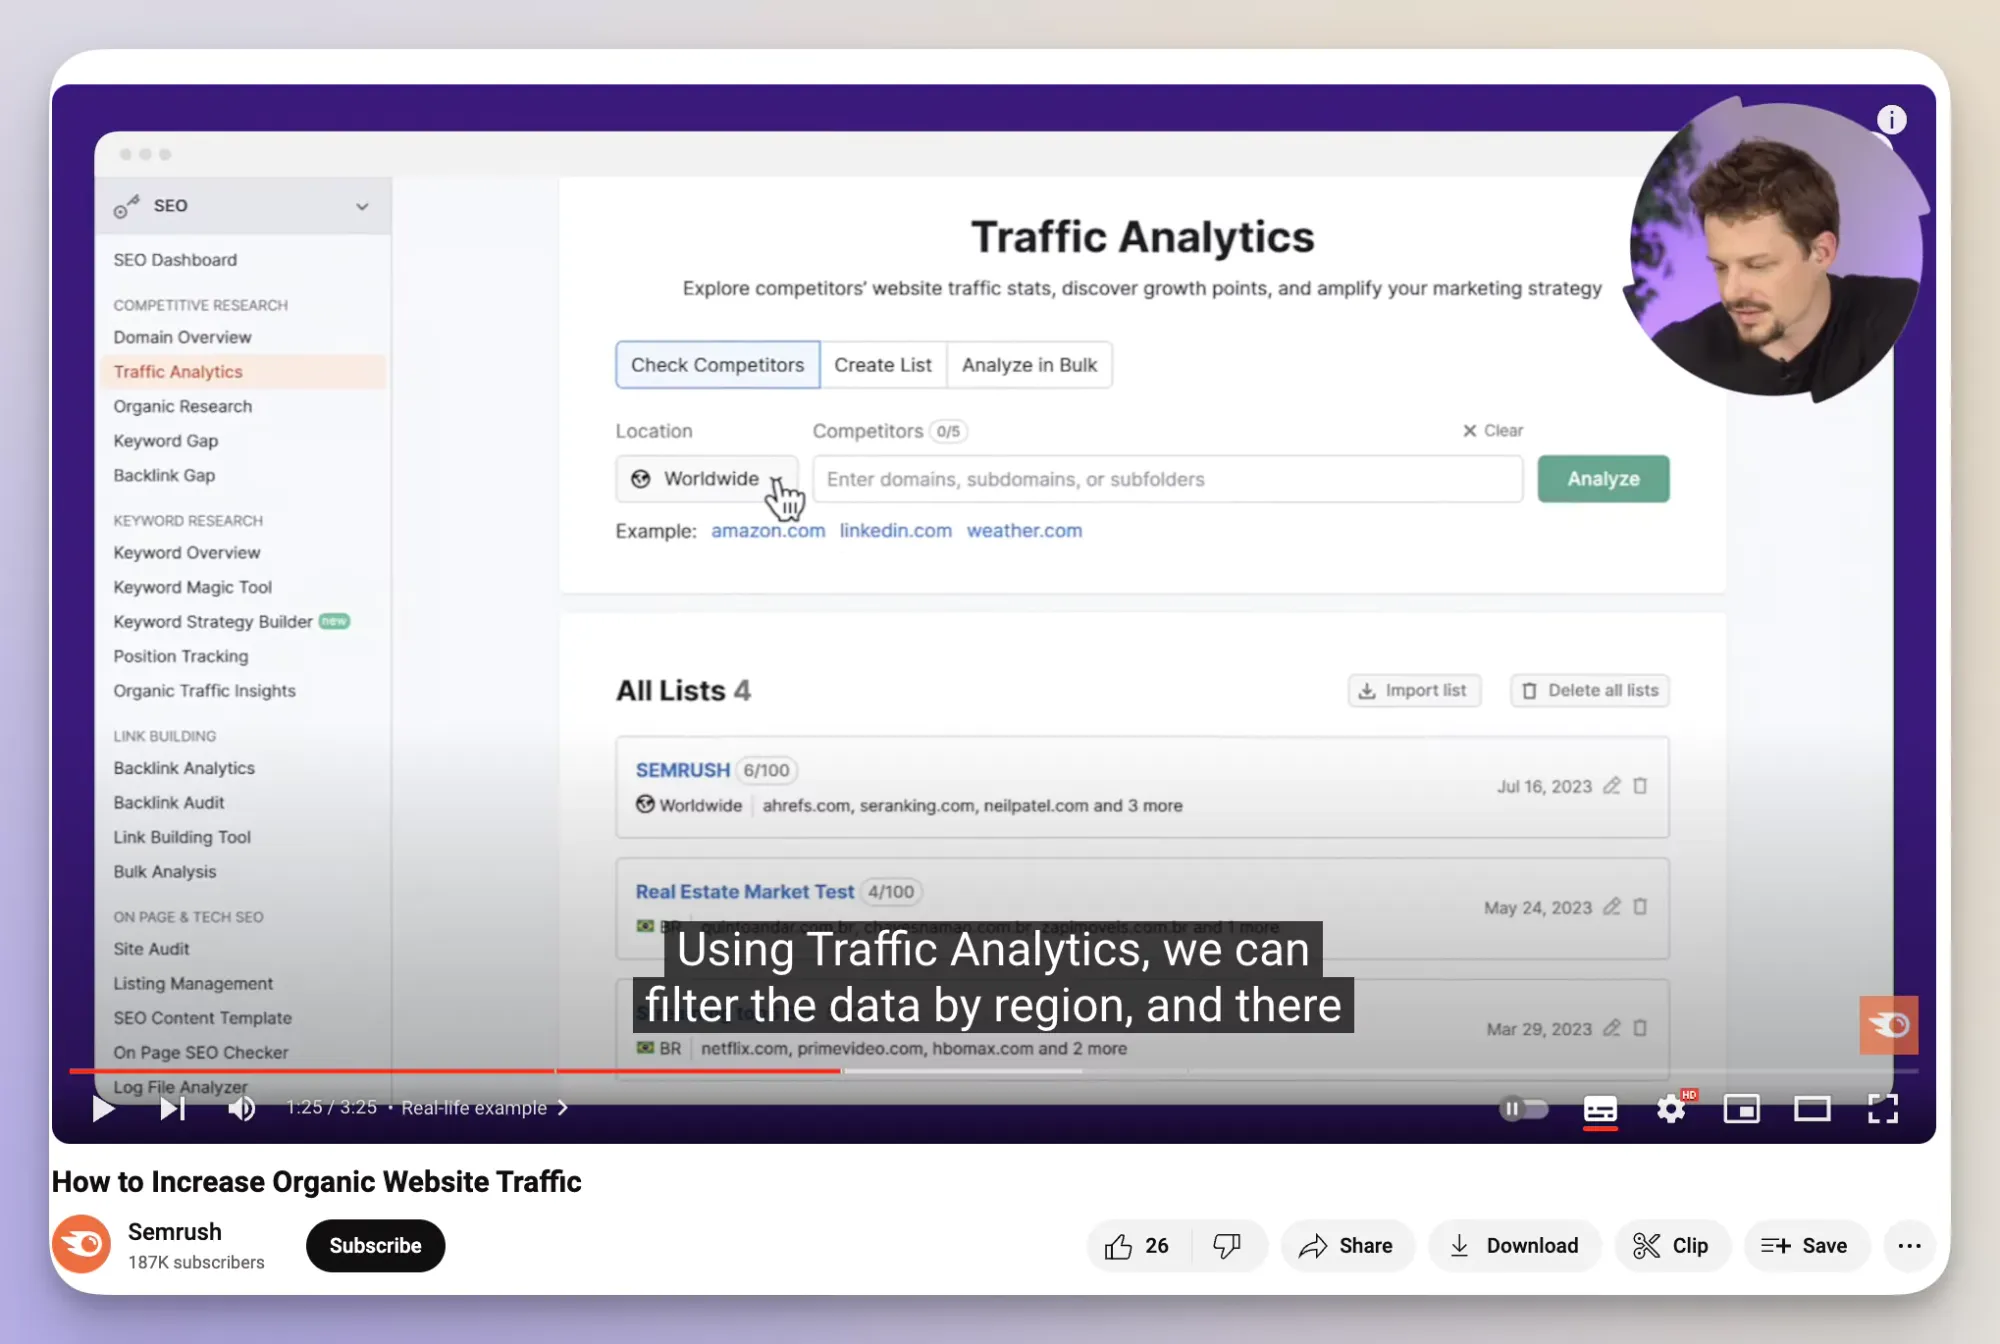Open Backlink Analytics in sidebar
This screenshot has width=2000, height=1344.
184,768
